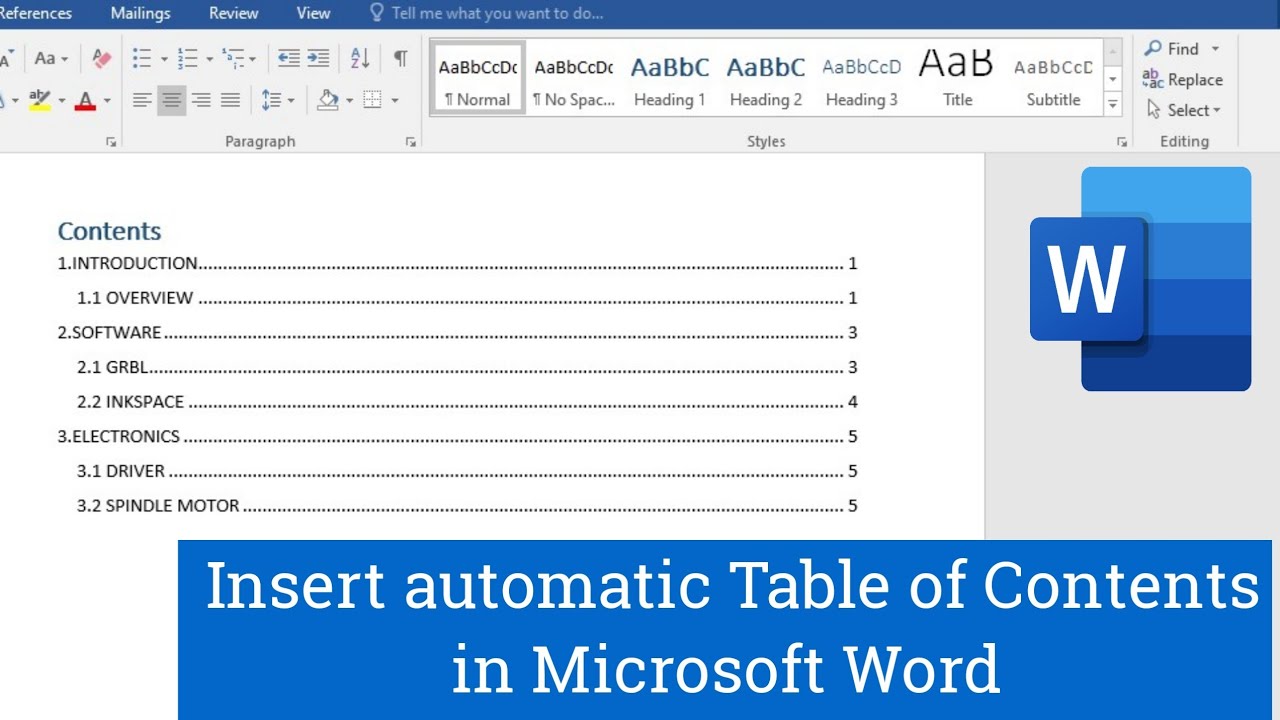Apply the yellow text highlight pen
The height and width of the screenshot is (720, 1280).
[x=39, y=100]
